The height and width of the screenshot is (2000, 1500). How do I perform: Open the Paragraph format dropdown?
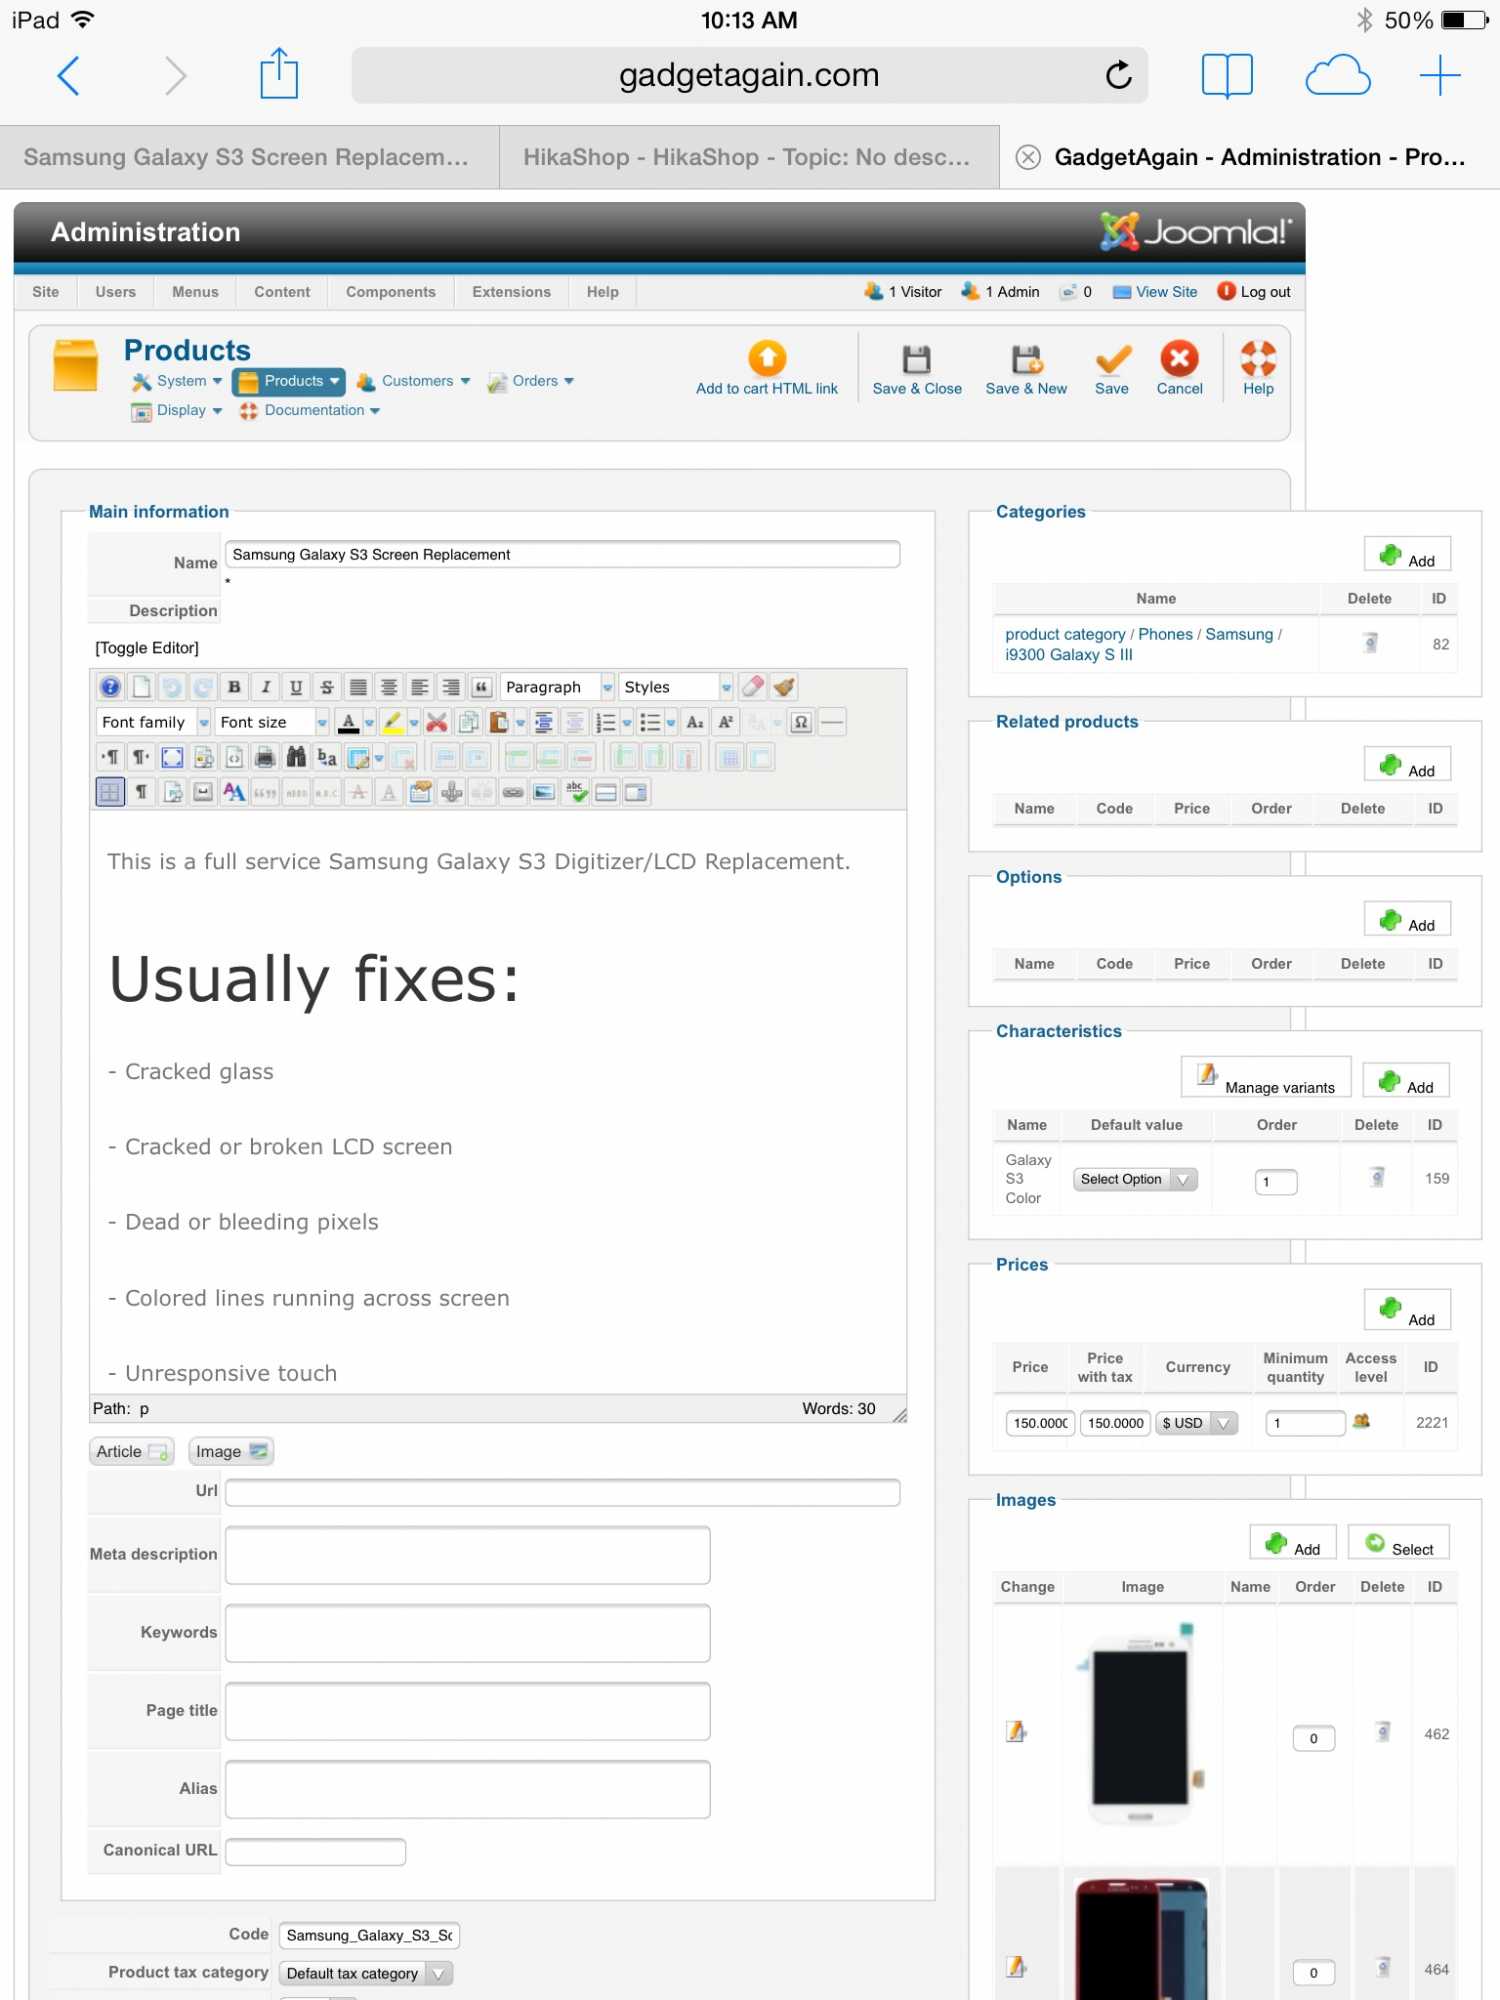click(557, 687)
